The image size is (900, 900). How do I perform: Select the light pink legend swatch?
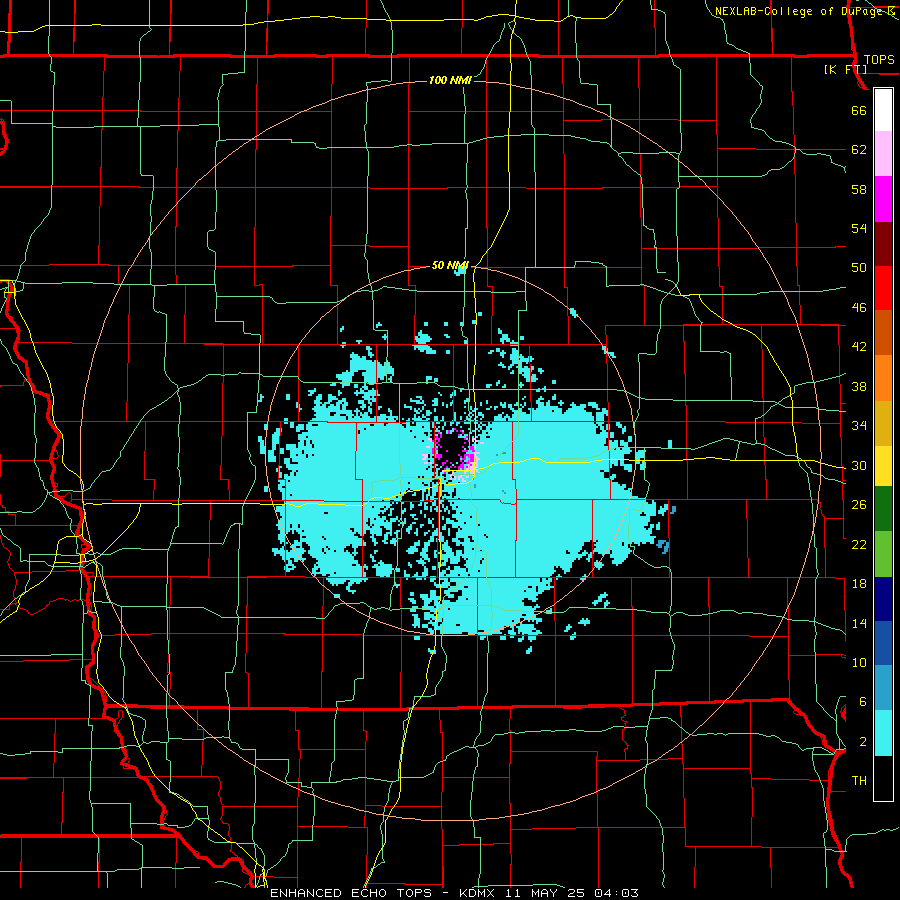click(x=883, y=154)
